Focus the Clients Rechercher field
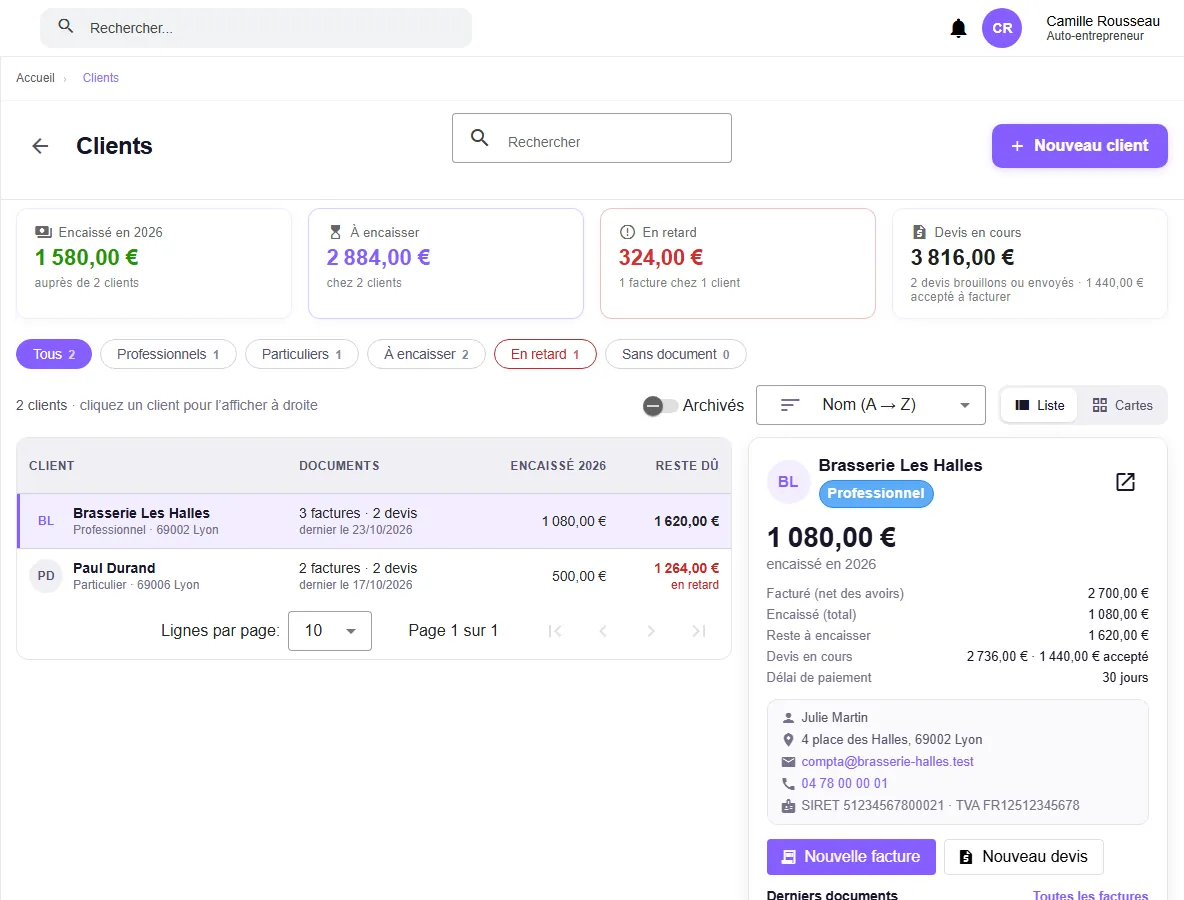The height and width of the screenshot is (900, 1184). 592,138
